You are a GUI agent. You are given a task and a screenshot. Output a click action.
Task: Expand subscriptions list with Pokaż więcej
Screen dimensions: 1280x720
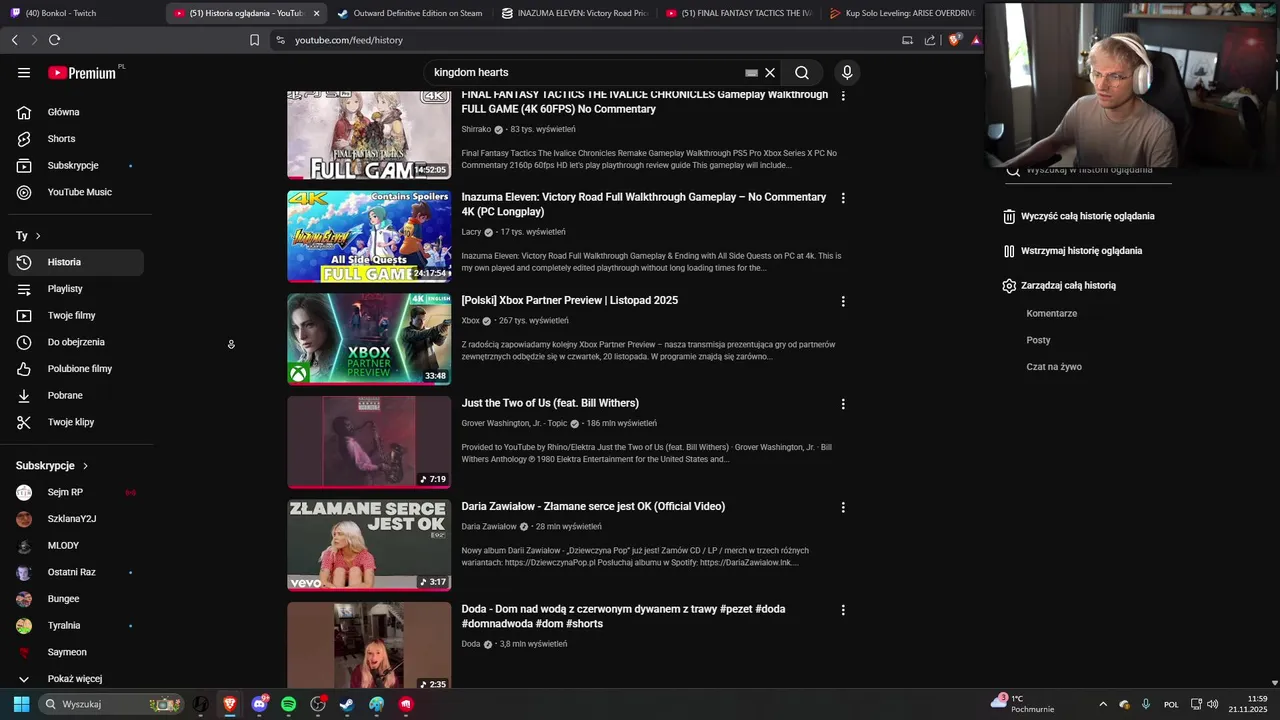pyautogui.click(x=76, y=679)
